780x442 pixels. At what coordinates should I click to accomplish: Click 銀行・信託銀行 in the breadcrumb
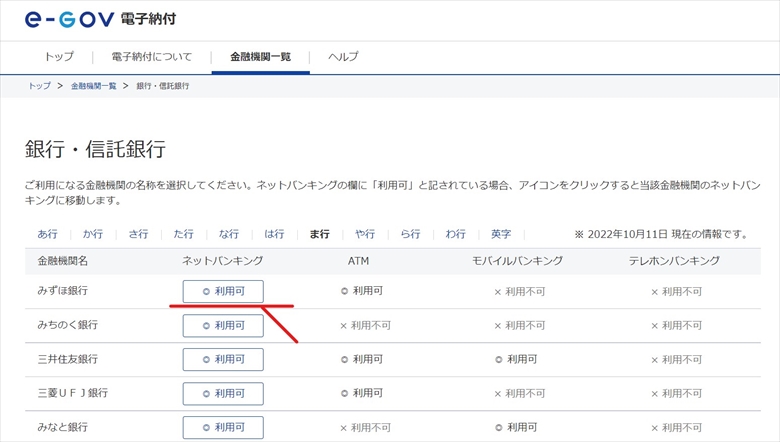[x=163, y=86]
